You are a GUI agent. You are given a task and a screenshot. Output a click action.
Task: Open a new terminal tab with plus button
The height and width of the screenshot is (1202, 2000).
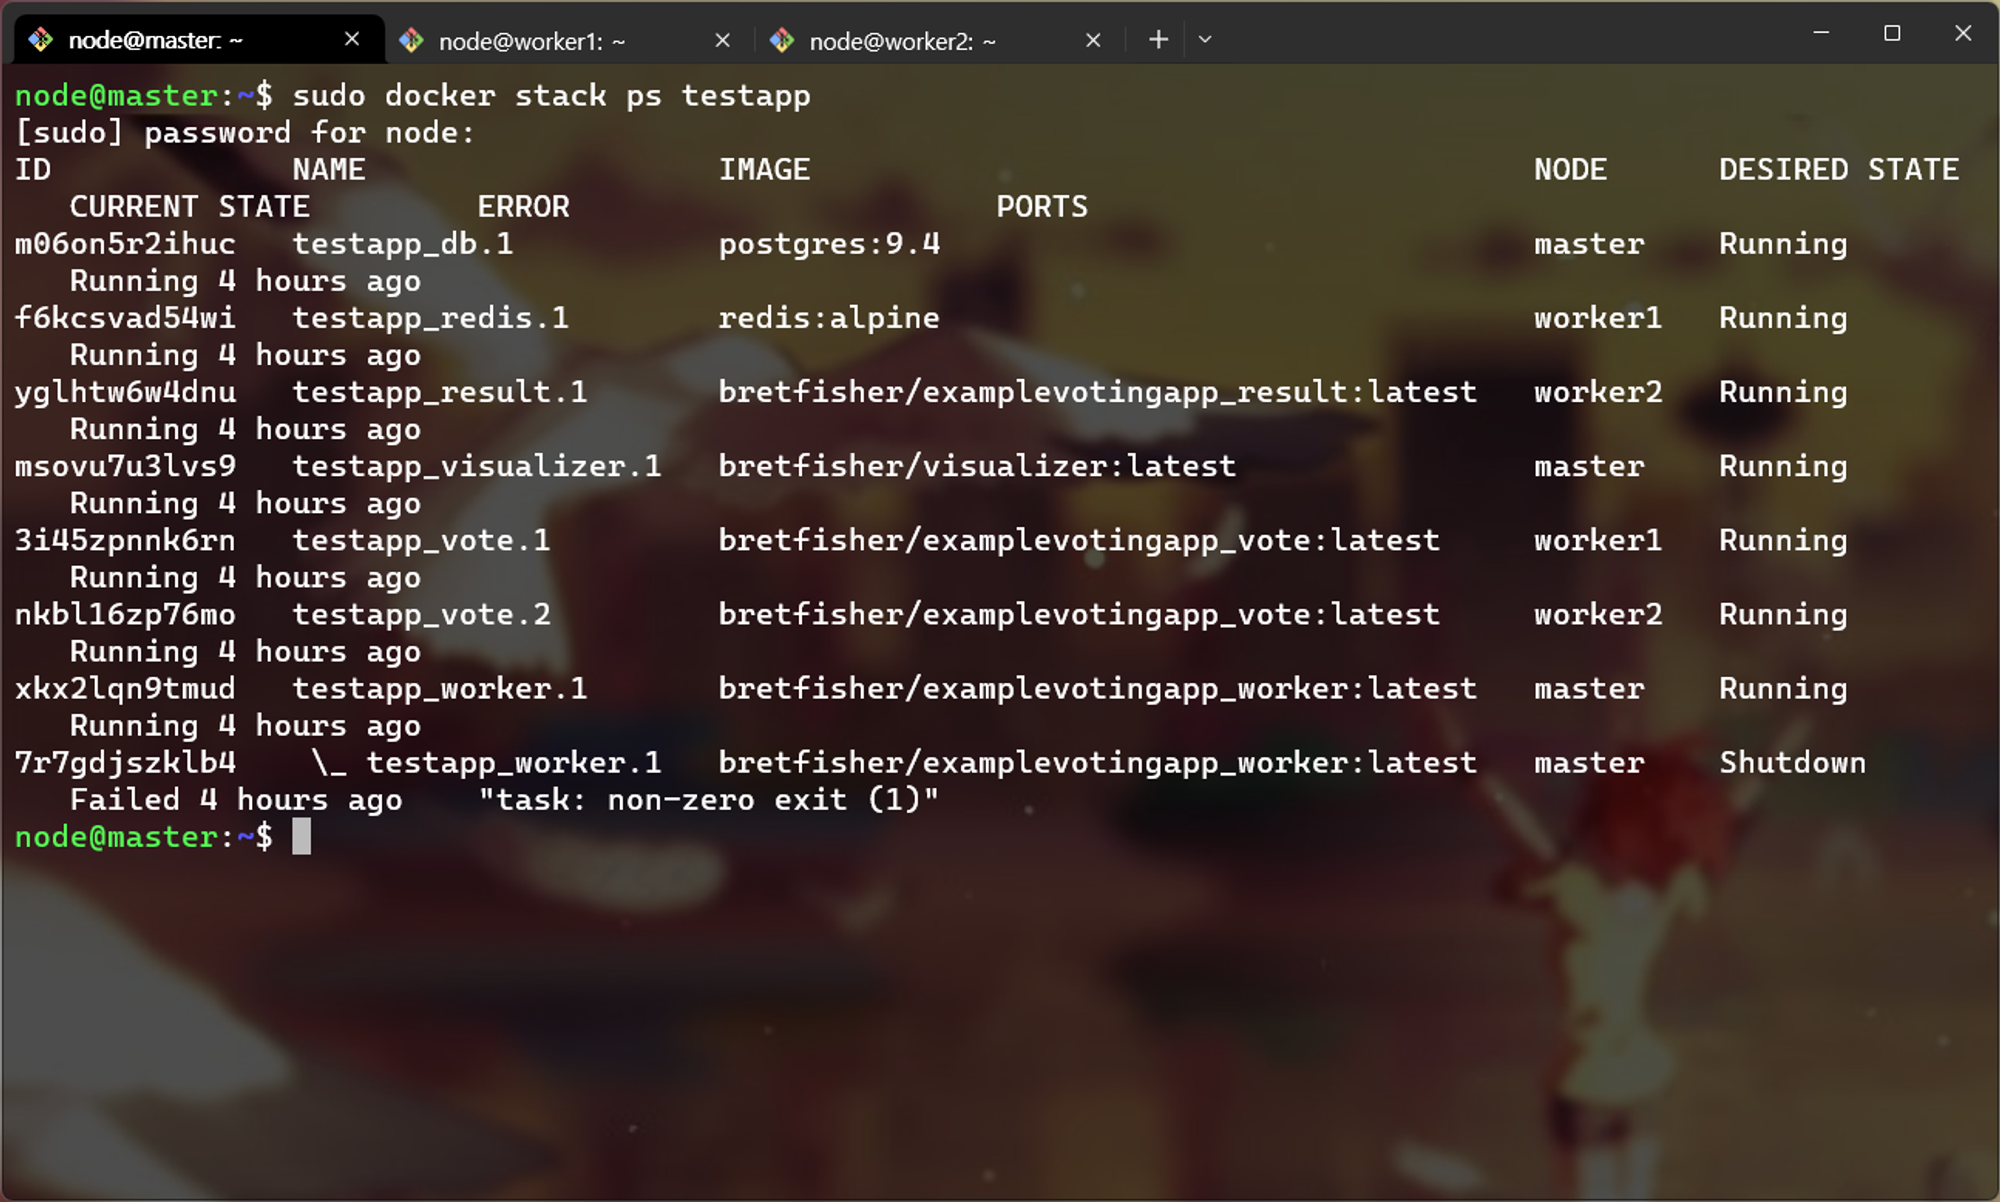click(1158, 39)
